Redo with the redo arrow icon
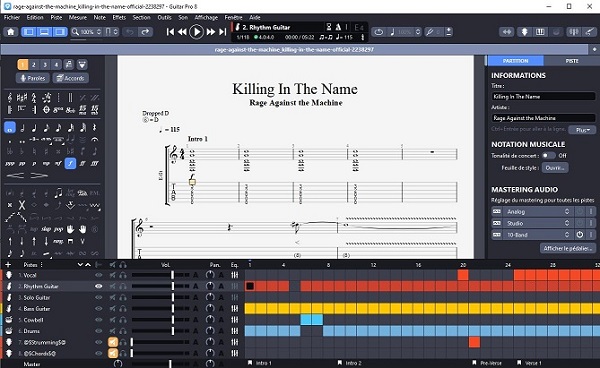The width and height of the screenshot is (600, 368). coord(145,32)
